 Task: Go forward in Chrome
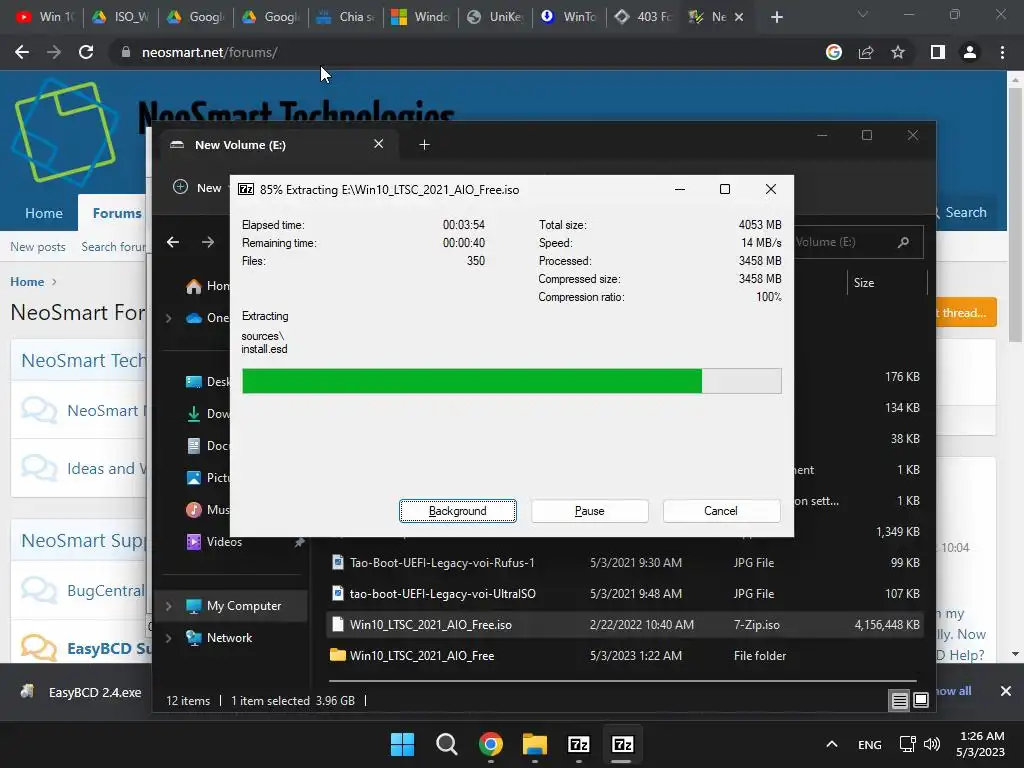54,52
